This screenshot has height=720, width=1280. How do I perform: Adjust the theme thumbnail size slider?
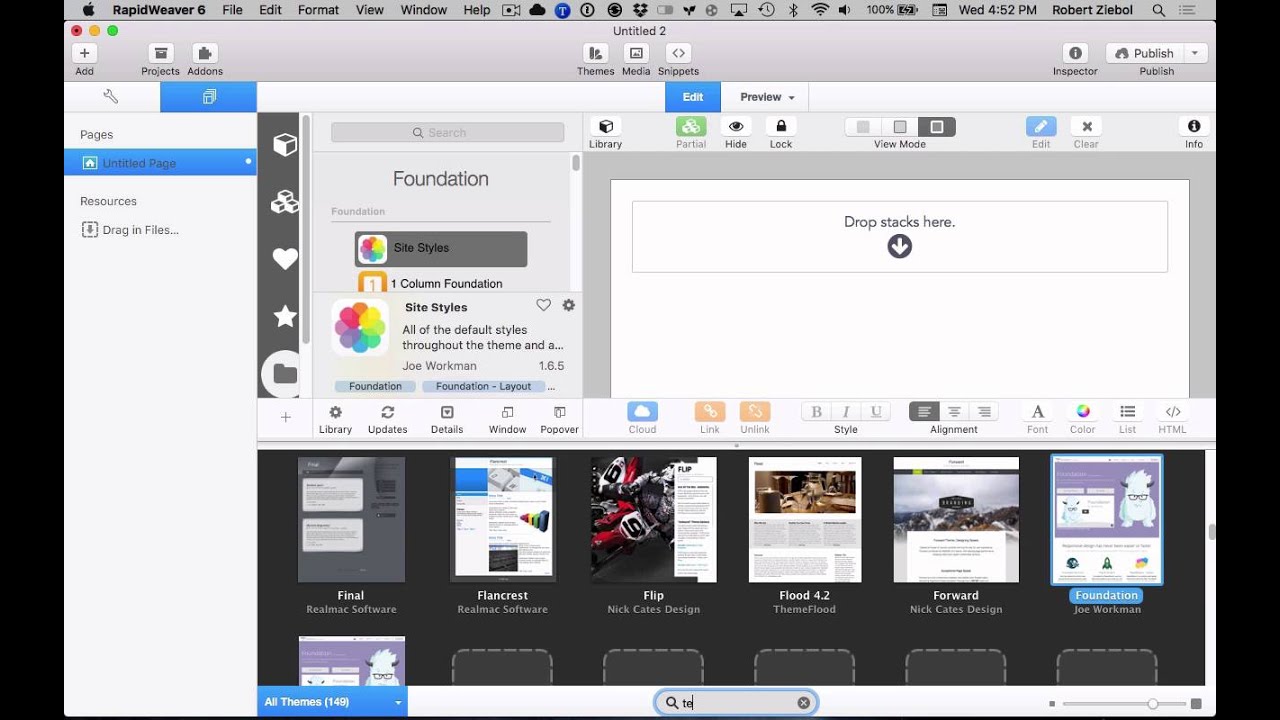pos(1153,704)
